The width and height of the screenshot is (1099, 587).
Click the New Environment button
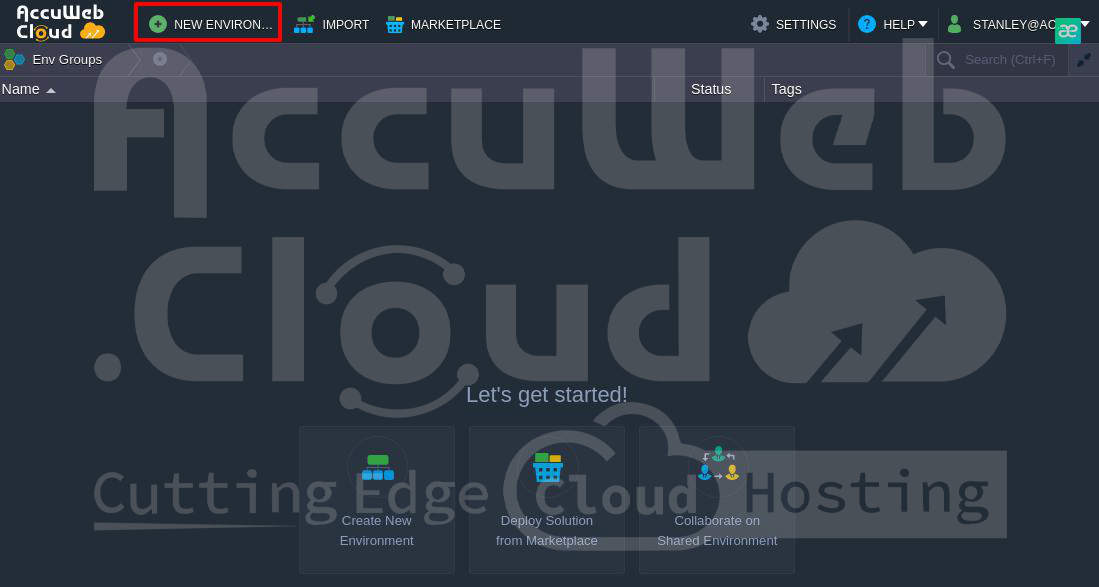pos(209,24)
